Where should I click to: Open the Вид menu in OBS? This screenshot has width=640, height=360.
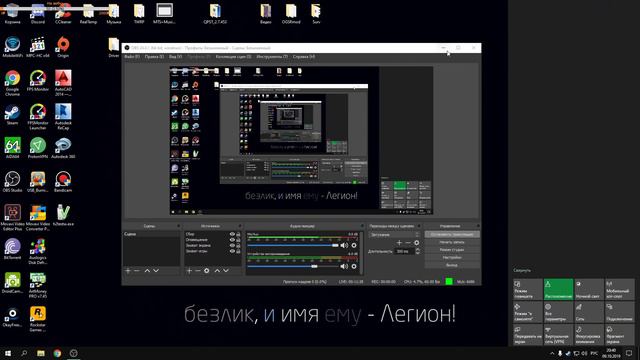pos(176,57)
